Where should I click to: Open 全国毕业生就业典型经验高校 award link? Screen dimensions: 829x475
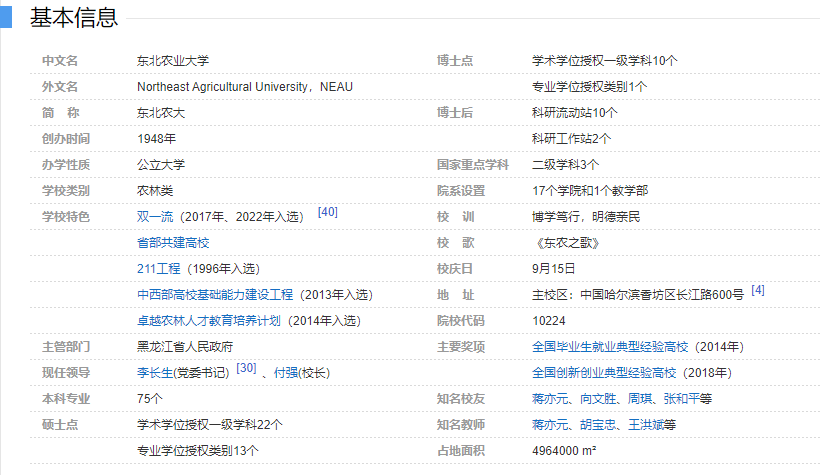coord(610,347)
